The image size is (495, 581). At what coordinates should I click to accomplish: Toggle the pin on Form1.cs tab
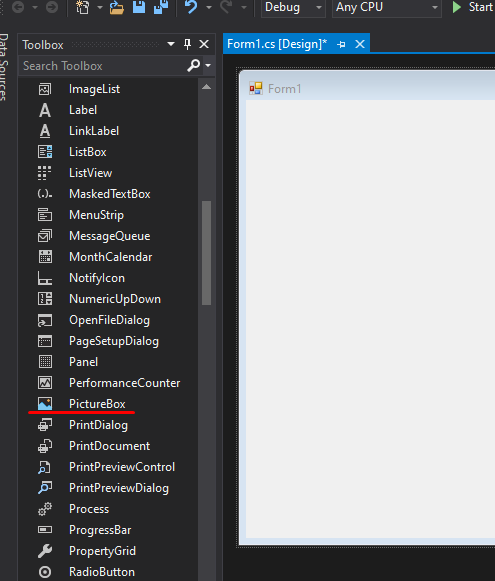click(342, 44)
